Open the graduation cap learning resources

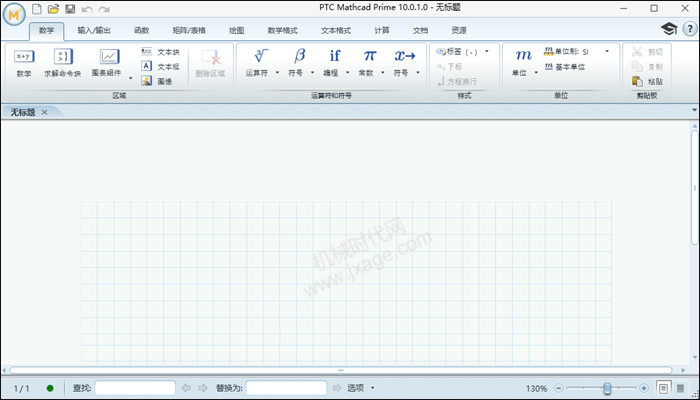click(x=669, y=29)
